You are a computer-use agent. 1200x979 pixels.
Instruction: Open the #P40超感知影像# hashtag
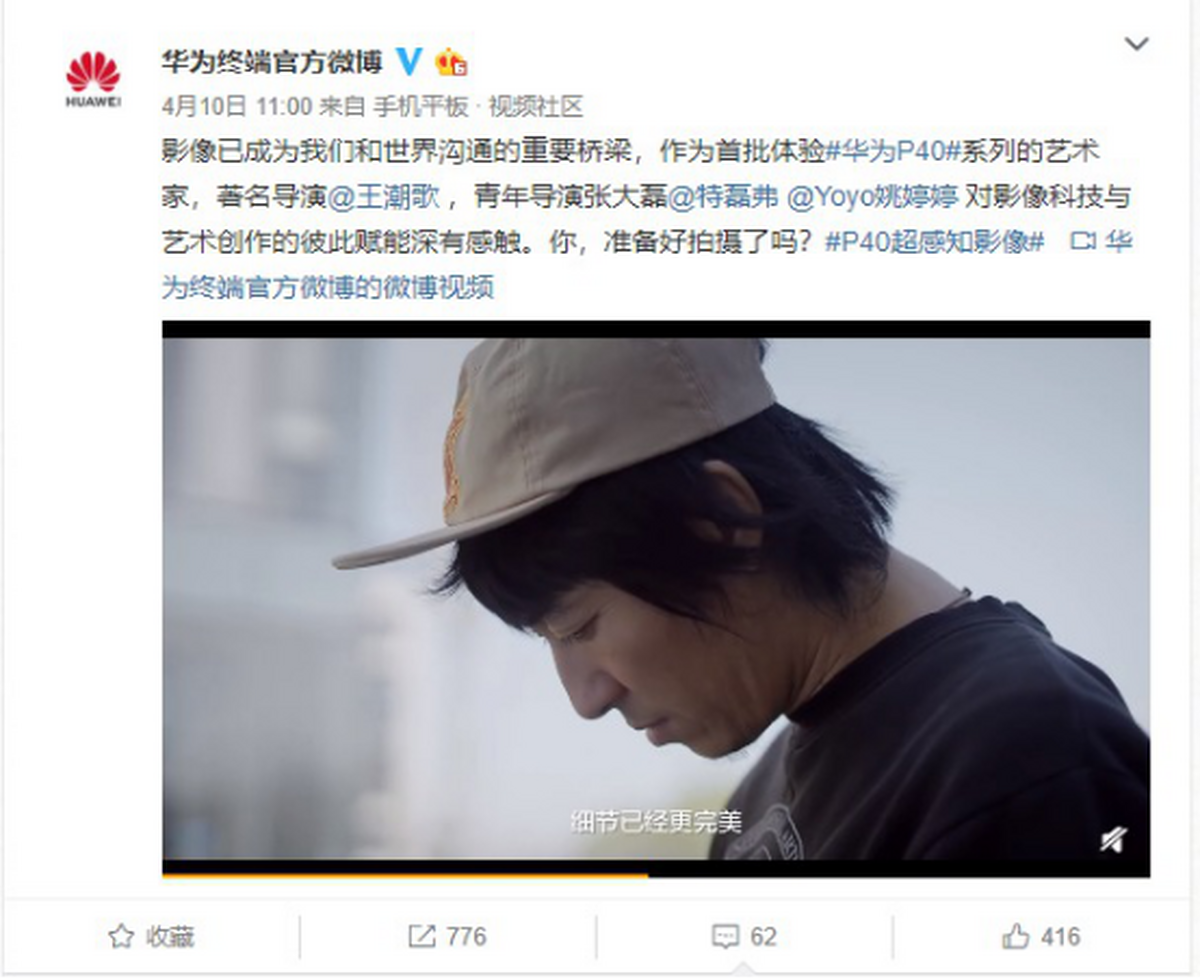[934, 242]
